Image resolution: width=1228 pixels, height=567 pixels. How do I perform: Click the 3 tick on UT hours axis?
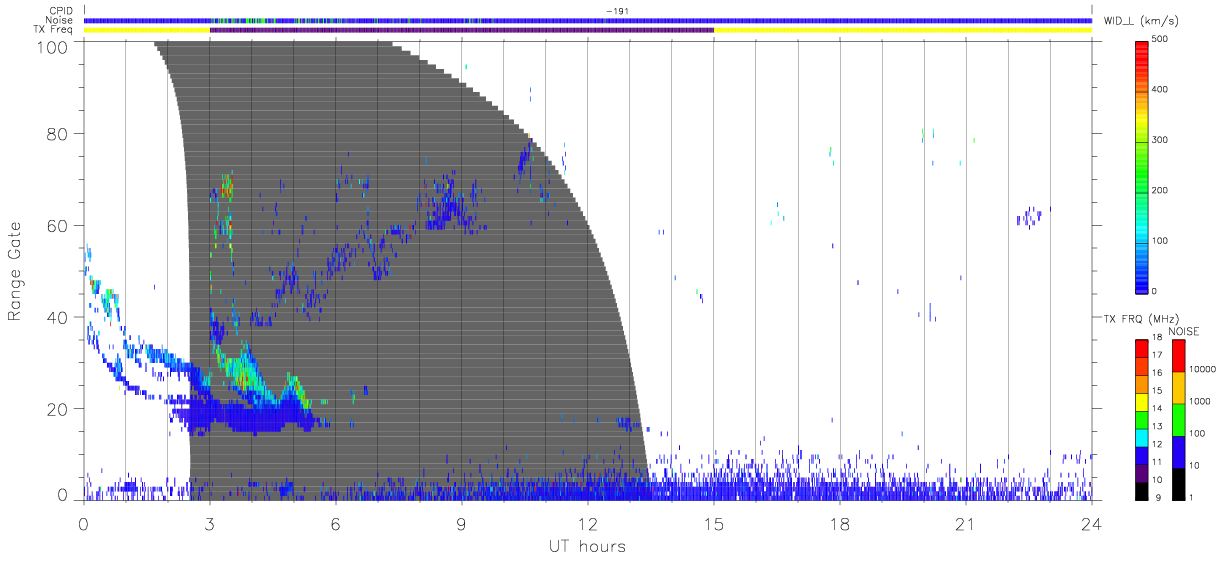pos(210,523)
